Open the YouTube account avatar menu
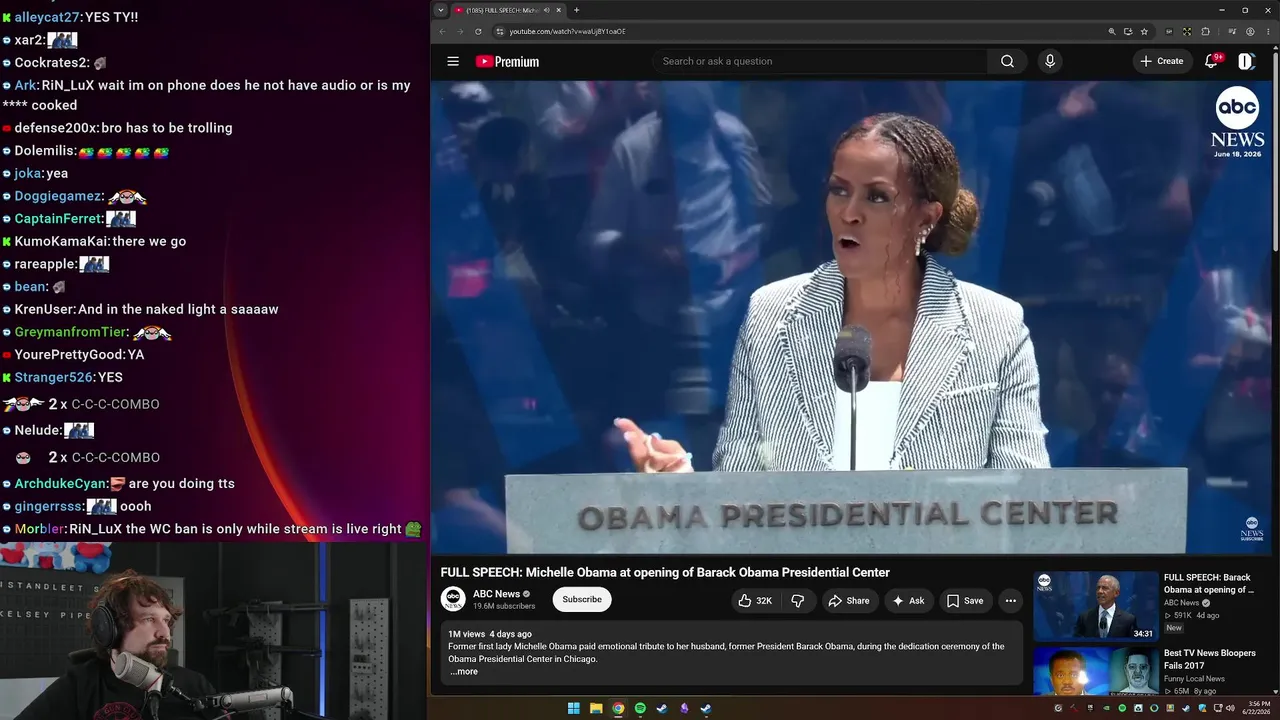 pos(1246,61)
